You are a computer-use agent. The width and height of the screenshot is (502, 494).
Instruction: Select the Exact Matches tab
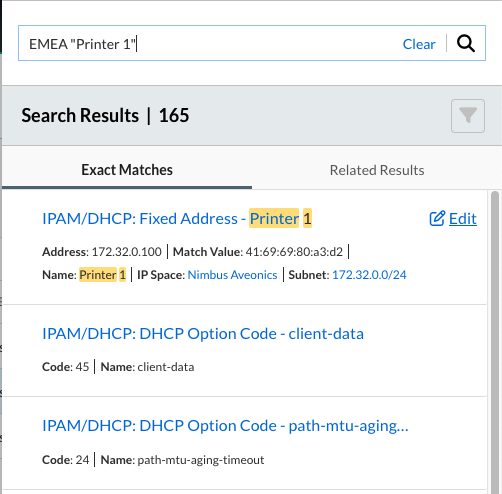127,170
